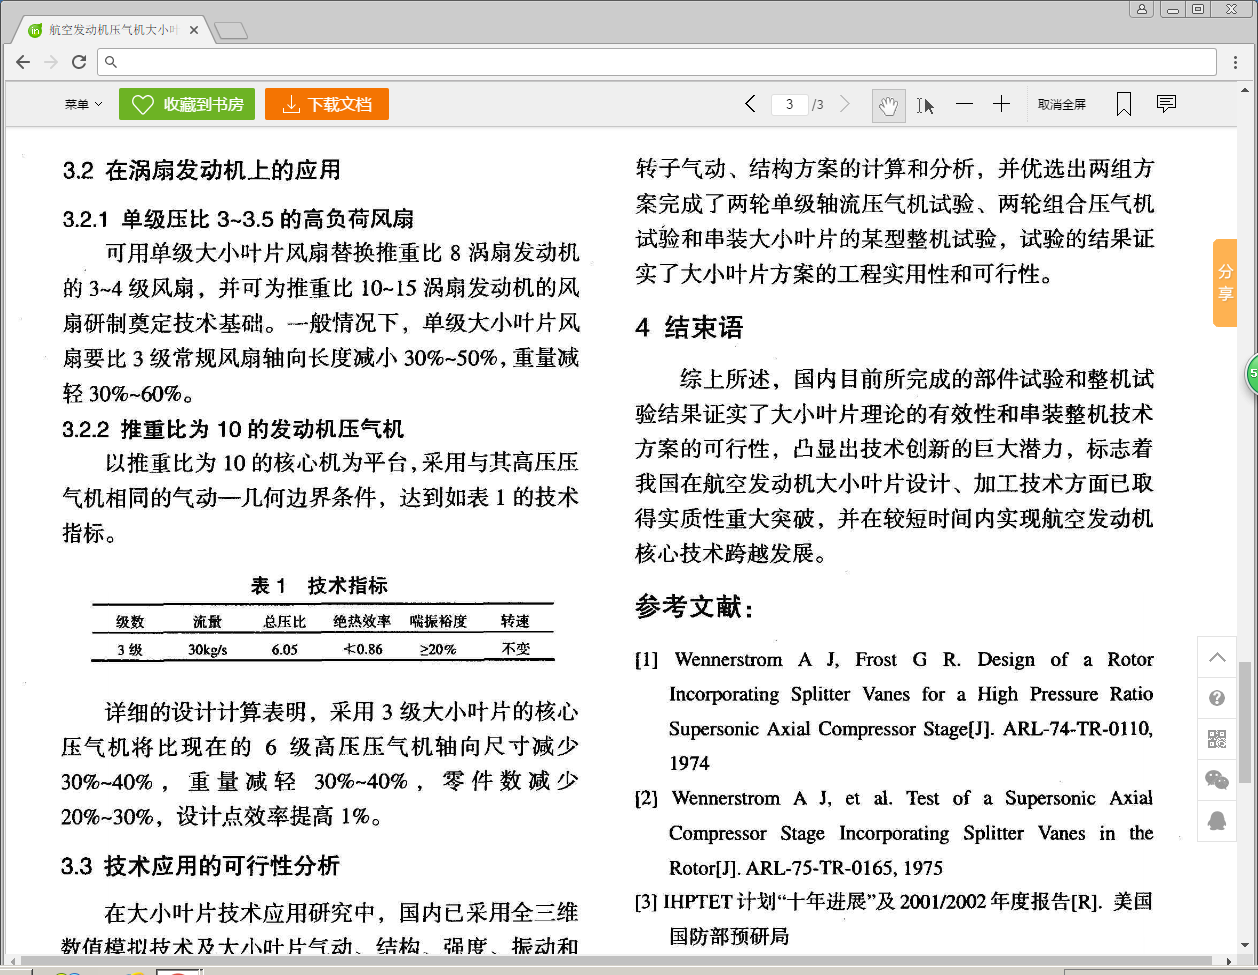Zoom in with the plus icon
This screenshot has width=1258, height=975.
coord(1001,104)
